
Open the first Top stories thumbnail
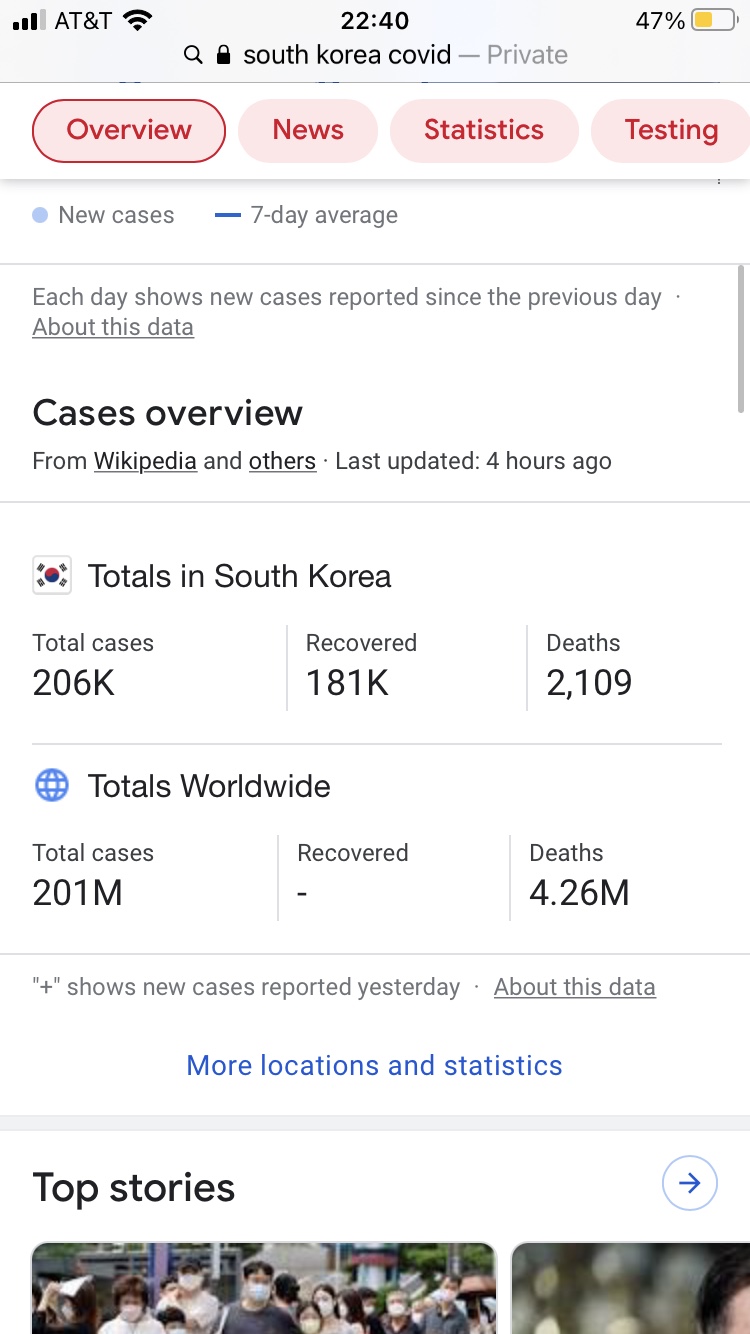[x=264, y=1288]
